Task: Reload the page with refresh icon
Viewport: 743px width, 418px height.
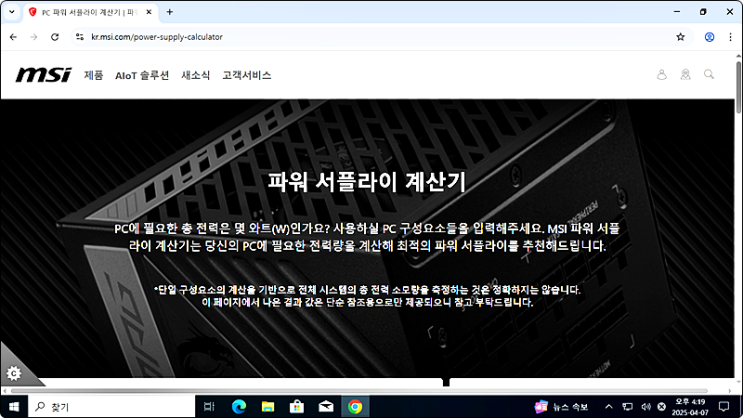Action: (x=55, y=37)
